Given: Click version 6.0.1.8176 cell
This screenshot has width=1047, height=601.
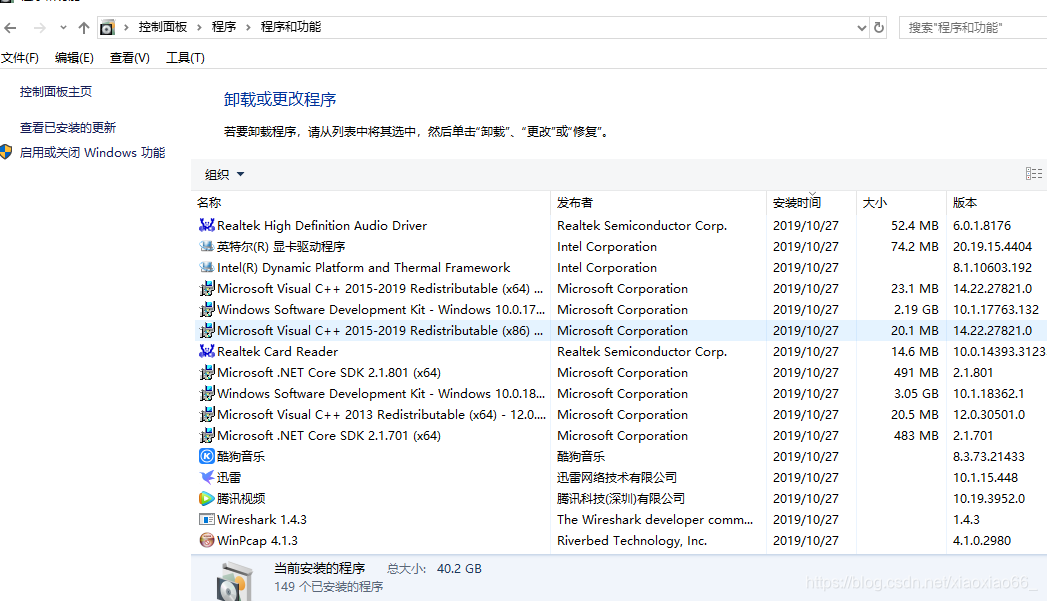Looking at the screenshot, I should pyautogui.click(x=982, y=226).
